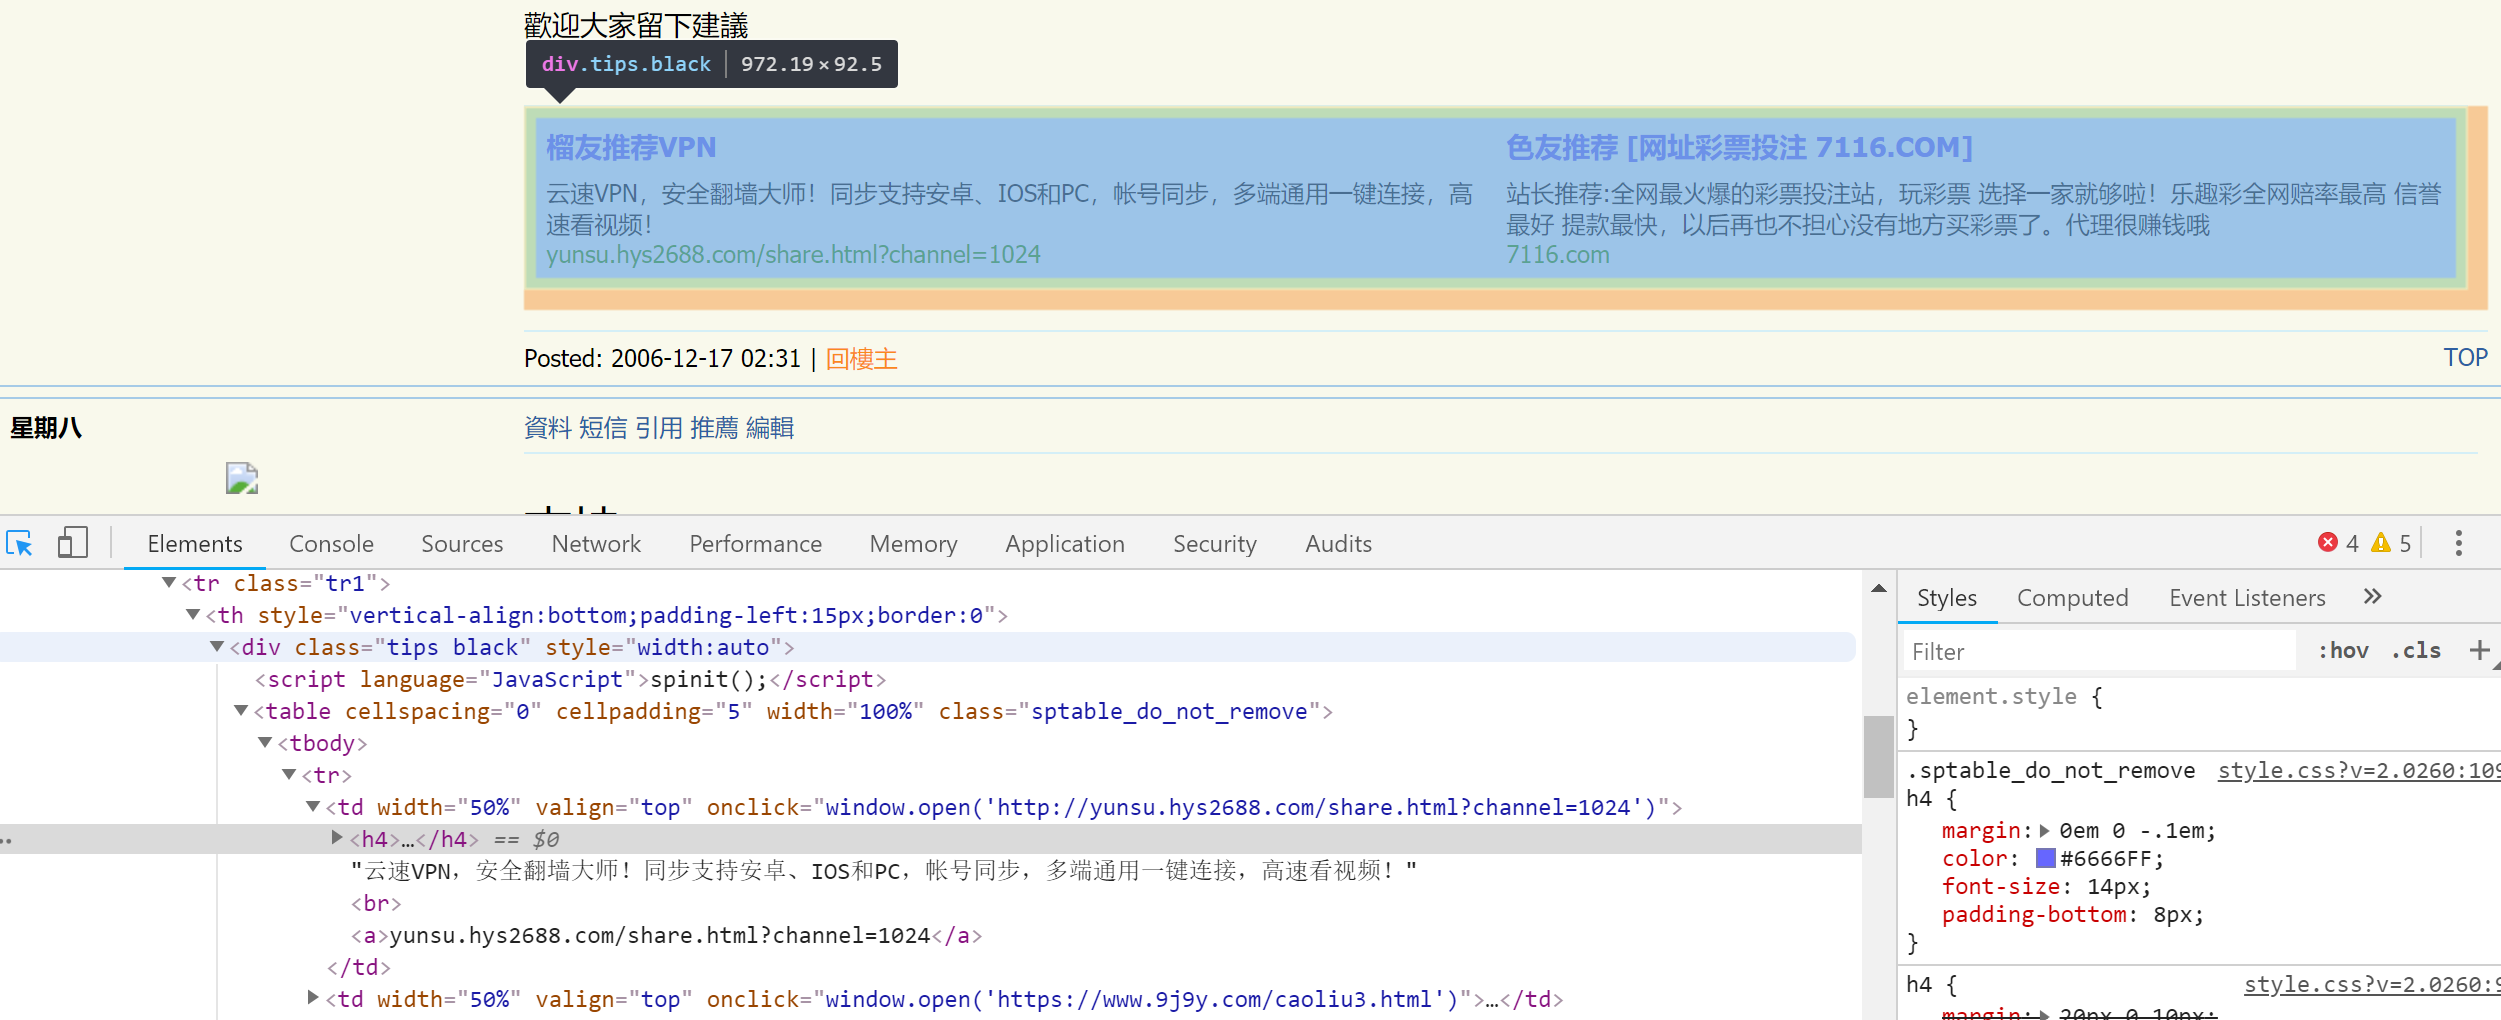Open the Network panel
This screenshot has height=1020, width=2501.
pos(596,543)
